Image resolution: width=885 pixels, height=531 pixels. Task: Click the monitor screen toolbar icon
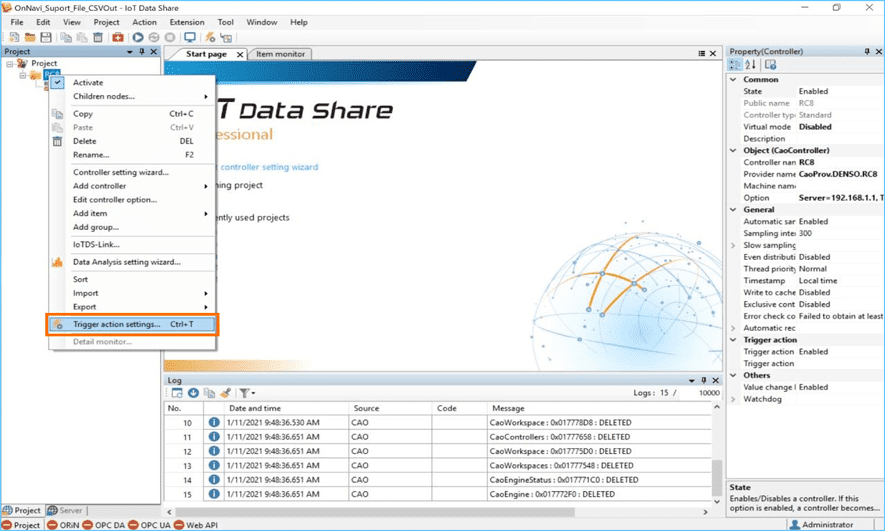coord(190,37)
